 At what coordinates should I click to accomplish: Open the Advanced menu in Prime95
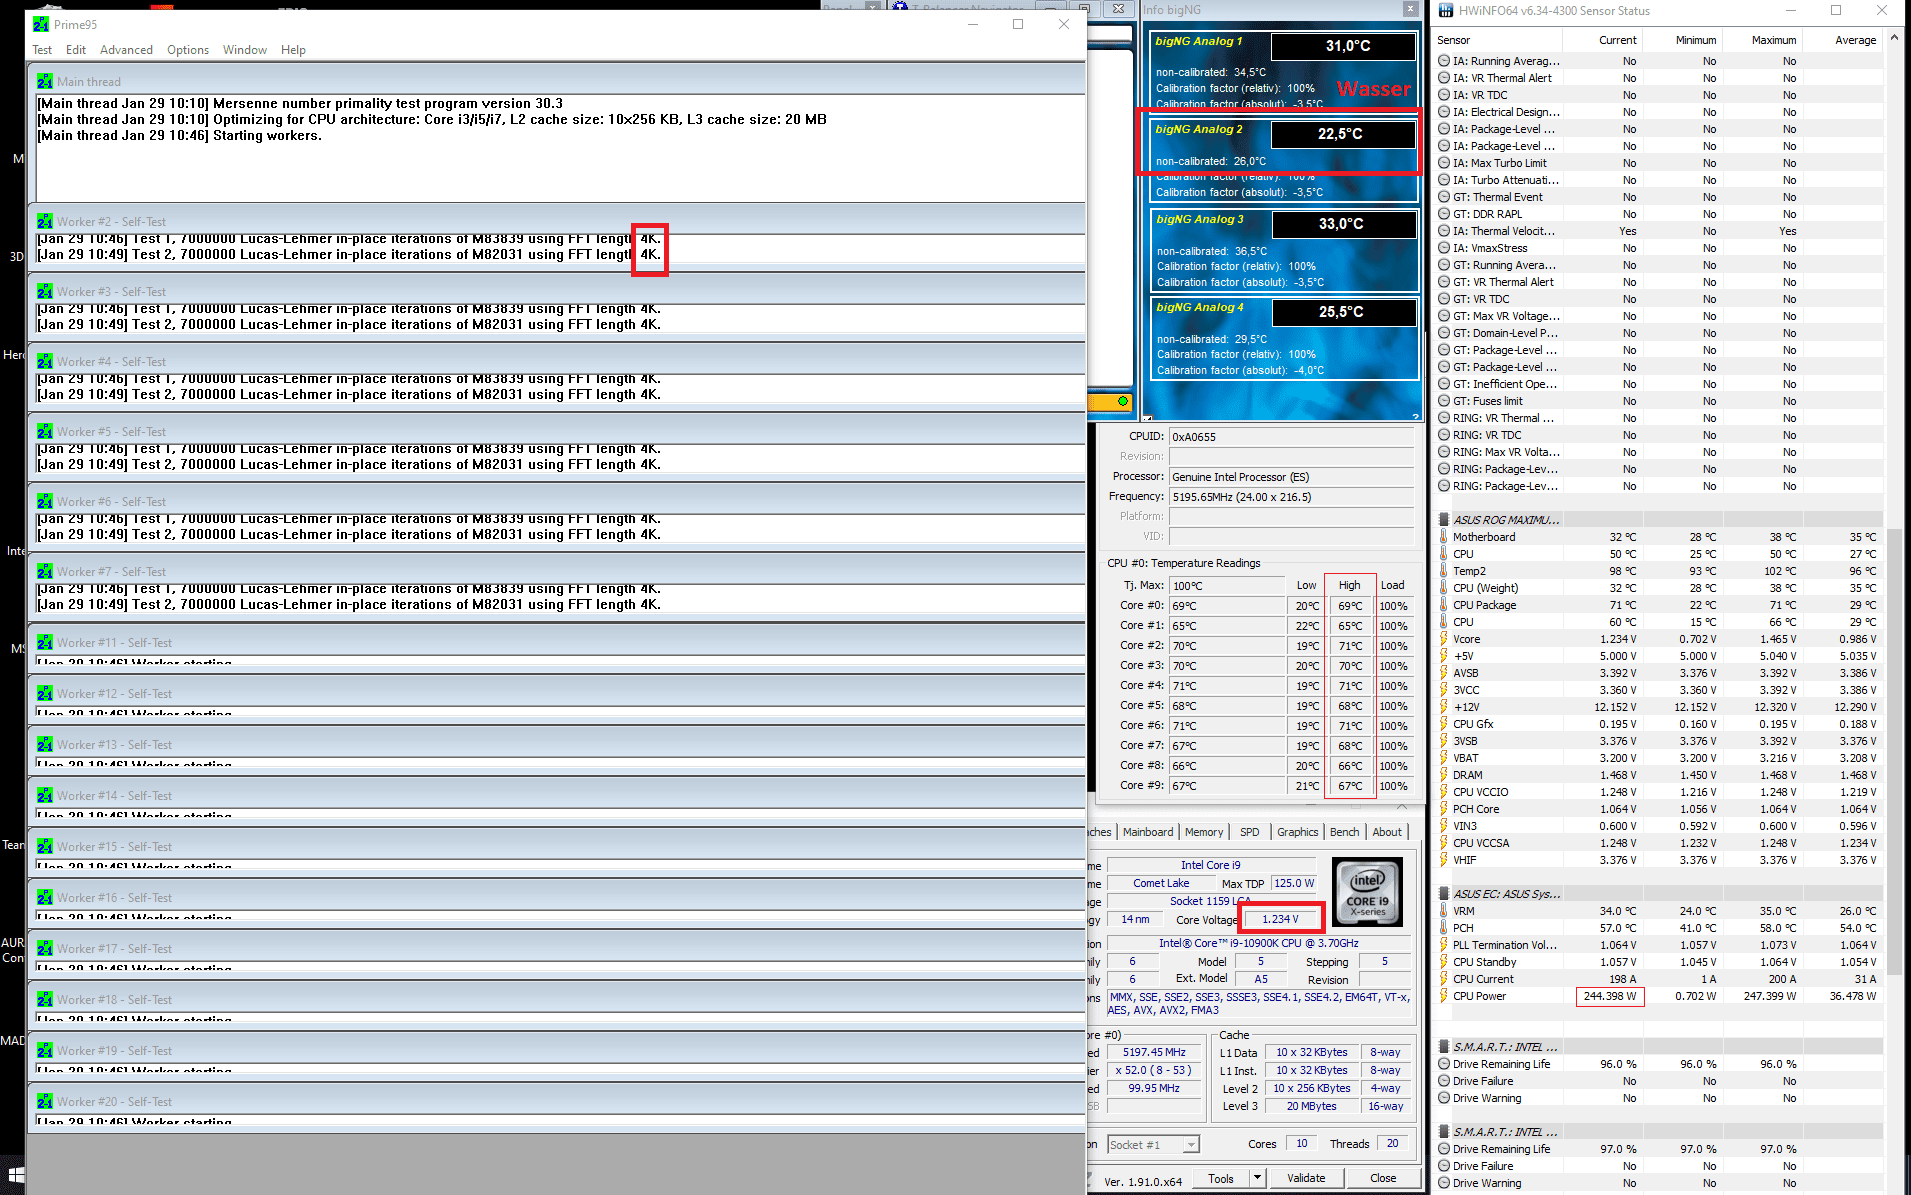click(x=126, y=50)
